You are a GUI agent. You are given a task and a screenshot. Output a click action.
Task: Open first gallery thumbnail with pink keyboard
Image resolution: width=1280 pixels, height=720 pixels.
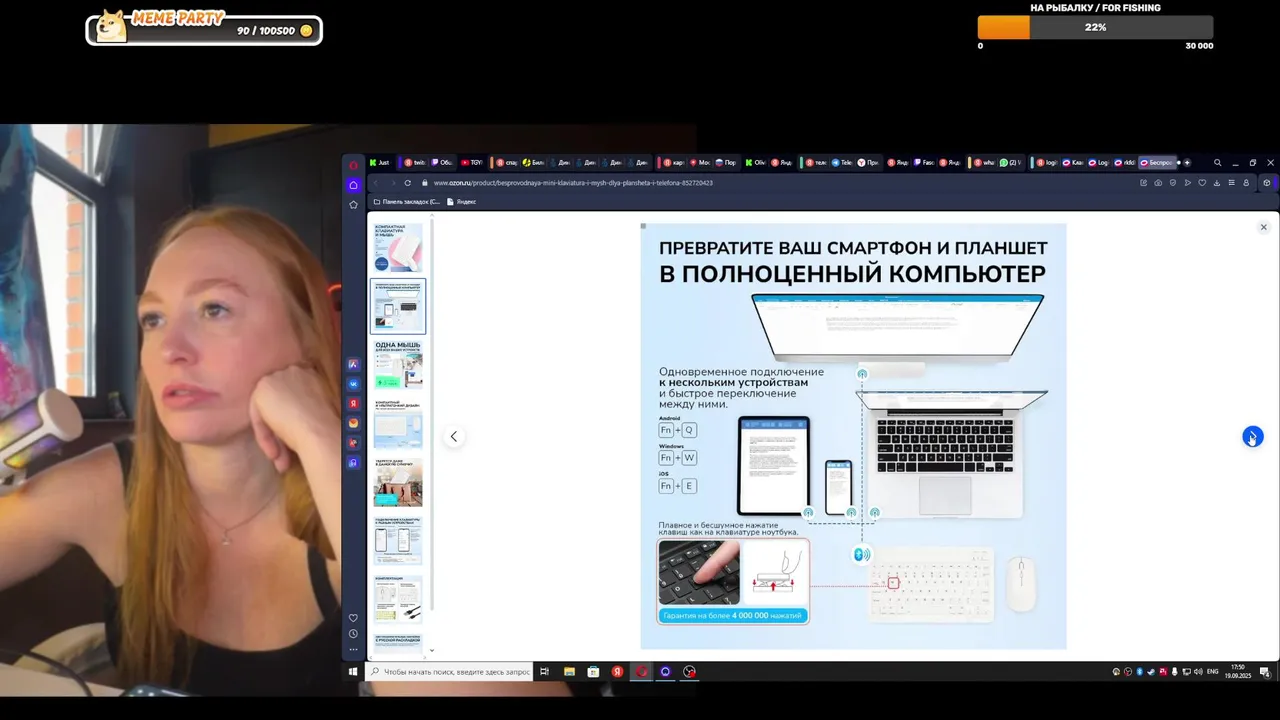click(x=398, y=247)
